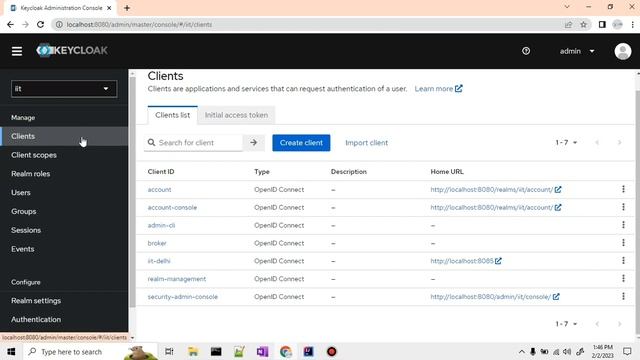The width and height of the screenshot is (640, 360).
Task: Open the admin-cli client
Action: (161, 225)
